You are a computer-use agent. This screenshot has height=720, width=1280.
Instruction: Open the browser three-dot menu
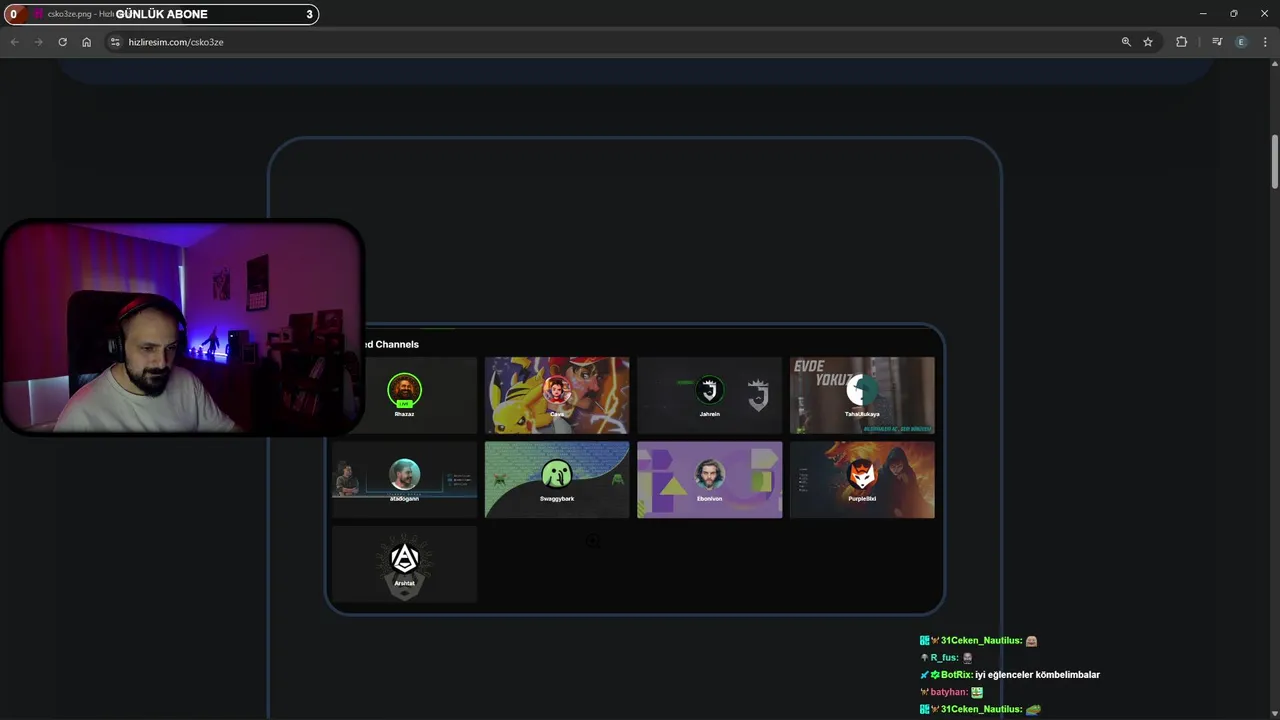point(1265,42)
